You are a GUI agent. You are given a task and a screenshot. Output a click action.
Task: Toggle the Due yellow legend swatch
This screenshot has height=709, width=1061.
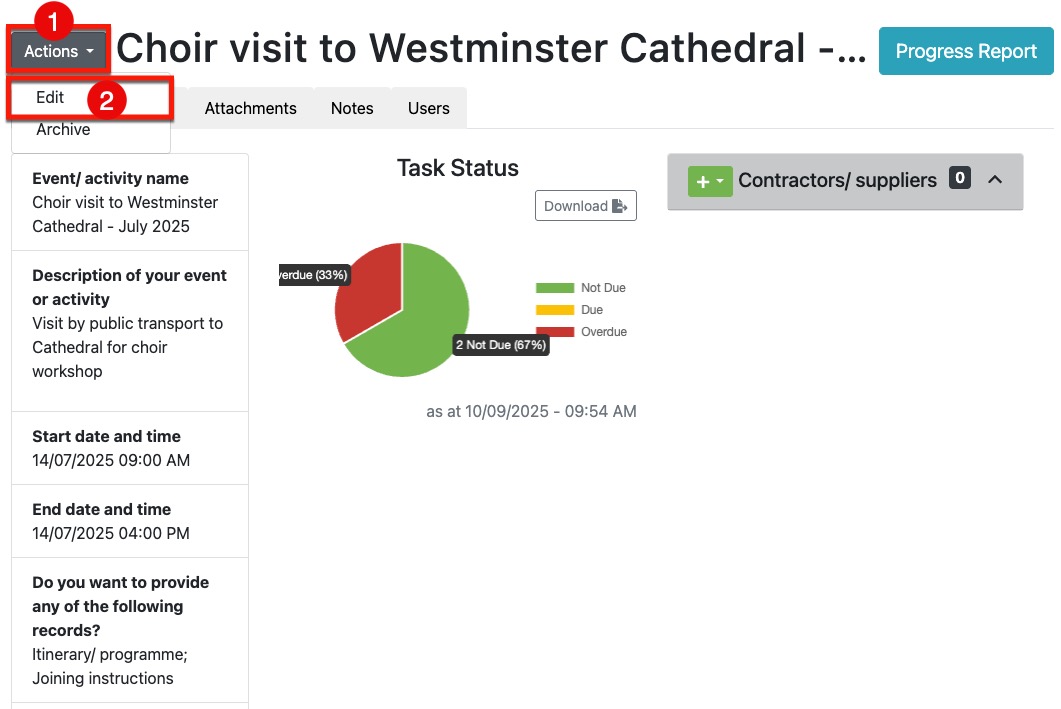point(555,310)
